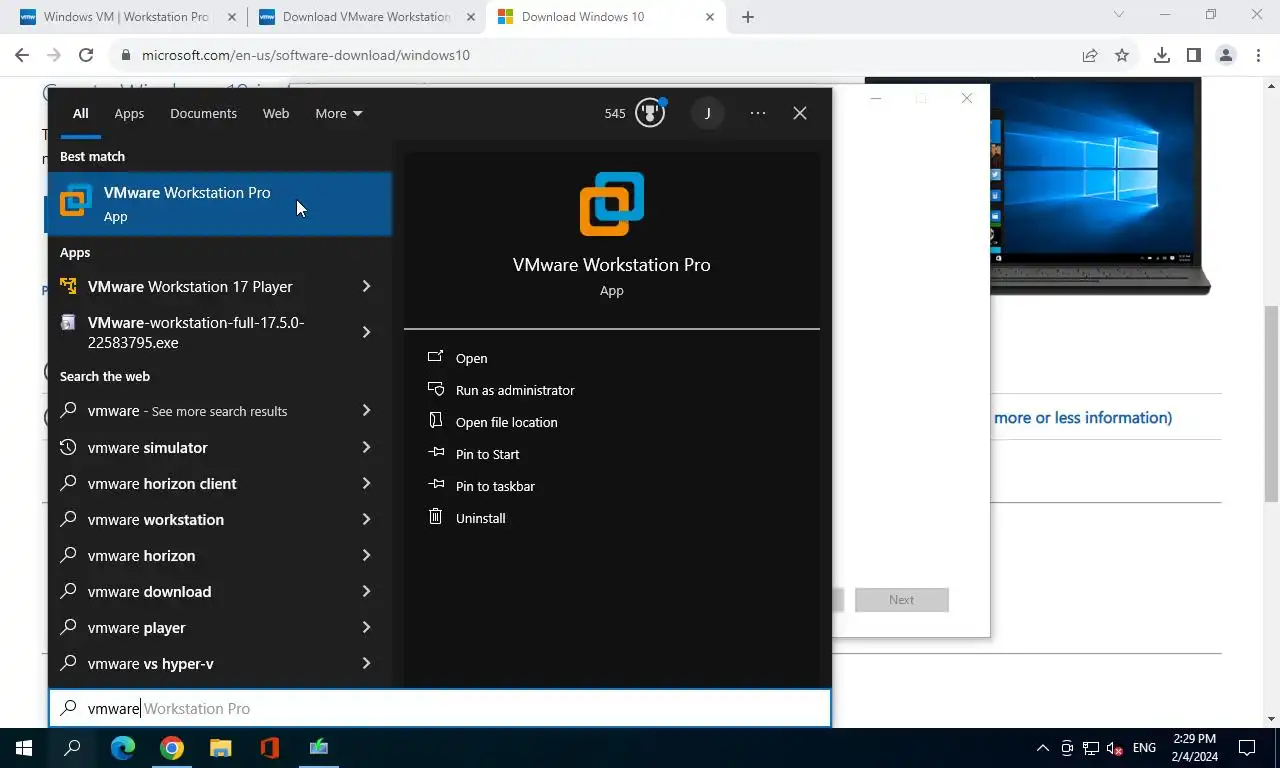
Task: Switch to Download VMware Workstation tab
Action: click(366, 17)
